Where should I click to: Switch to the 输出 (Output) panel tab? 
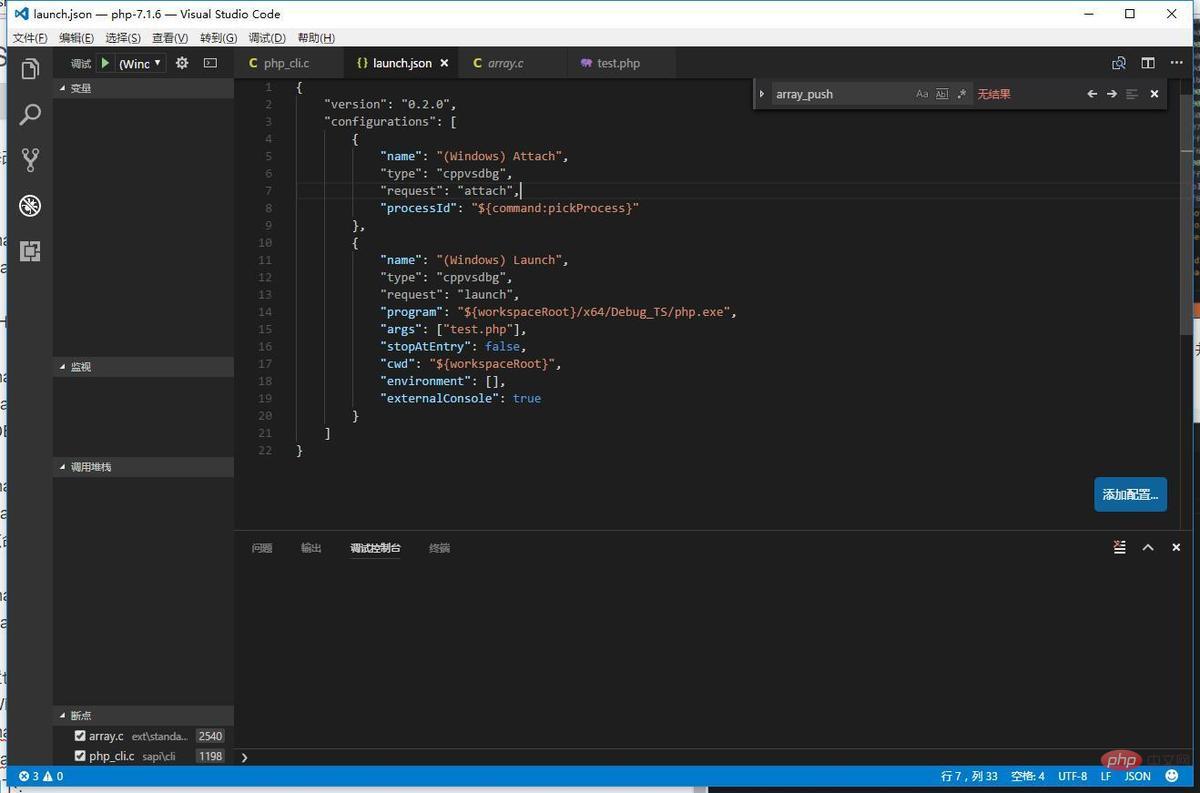tap(311, 548)
